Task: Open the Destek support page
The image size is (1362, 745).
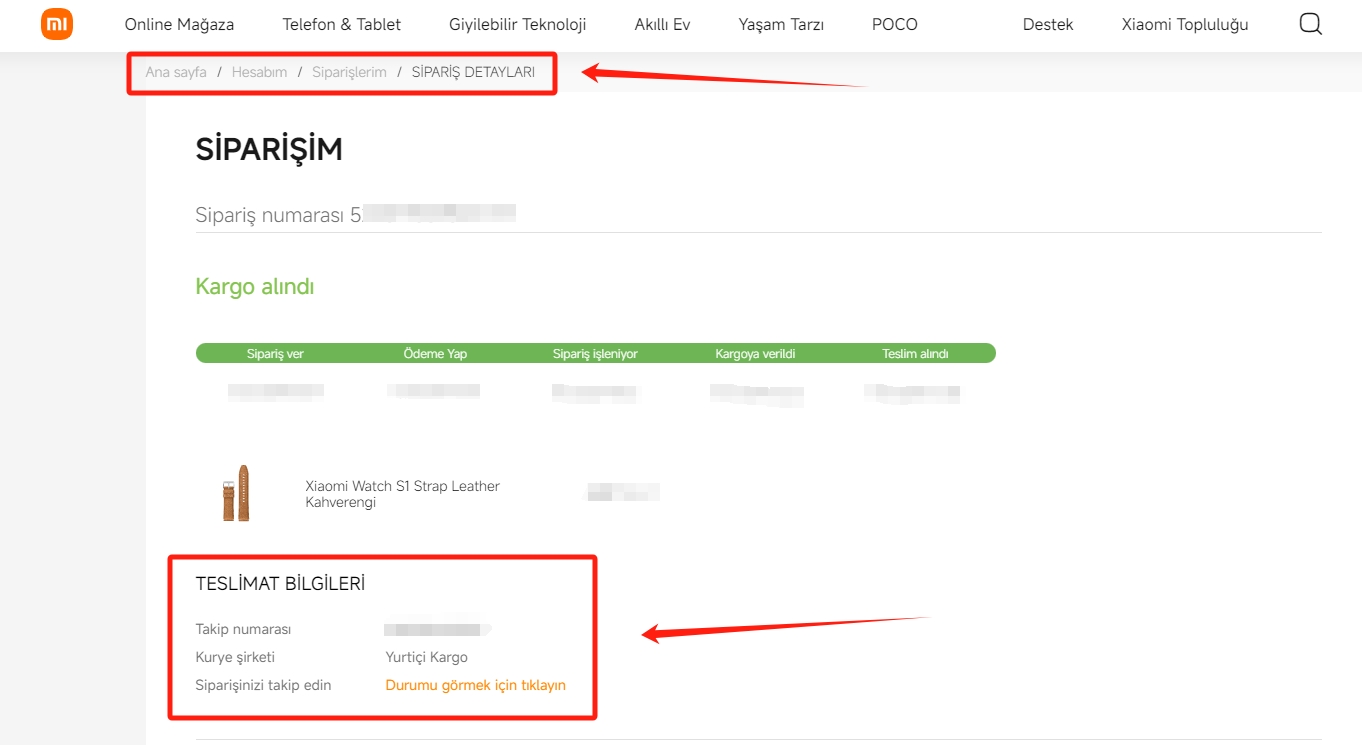Action: point(1047,24)
